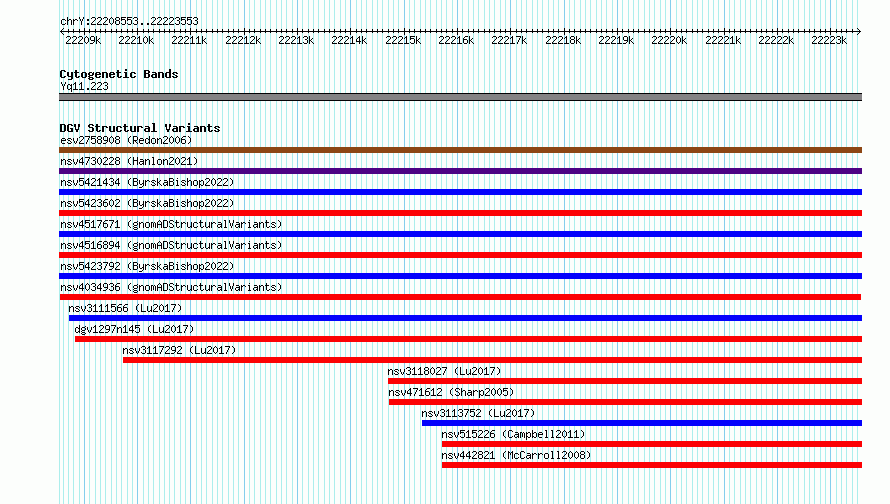Screen dimensions: 890x504
Task: Click the 22219k ruler tick label
Action: point(616,40)
